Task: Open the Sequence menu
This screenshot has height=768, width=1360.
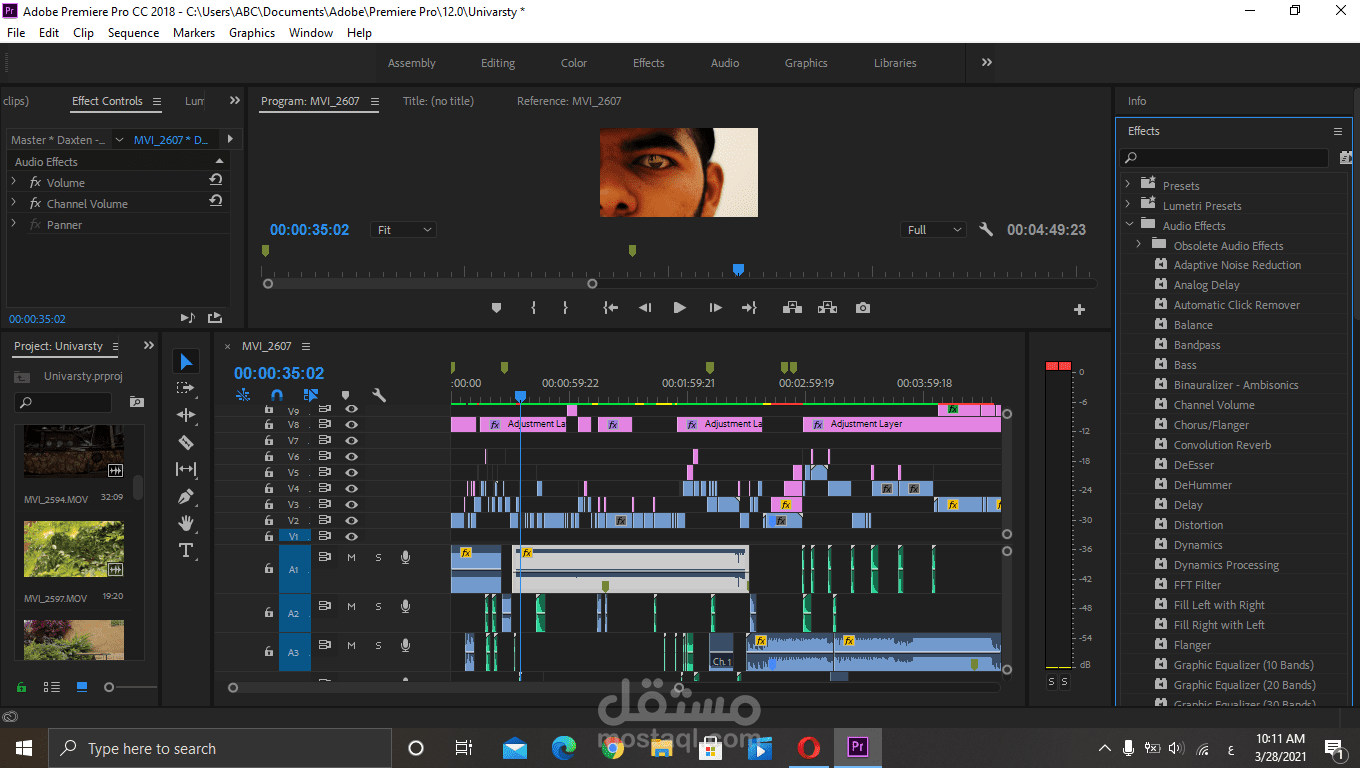Action: [133, 33]
